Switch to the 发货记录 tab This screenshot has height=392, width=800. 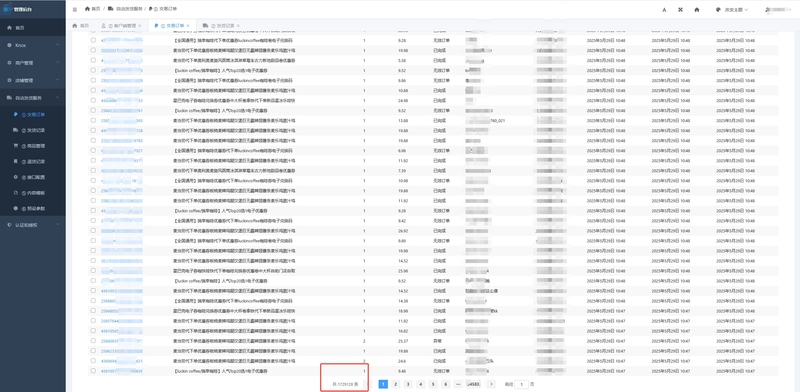click(x=221, y=26)
